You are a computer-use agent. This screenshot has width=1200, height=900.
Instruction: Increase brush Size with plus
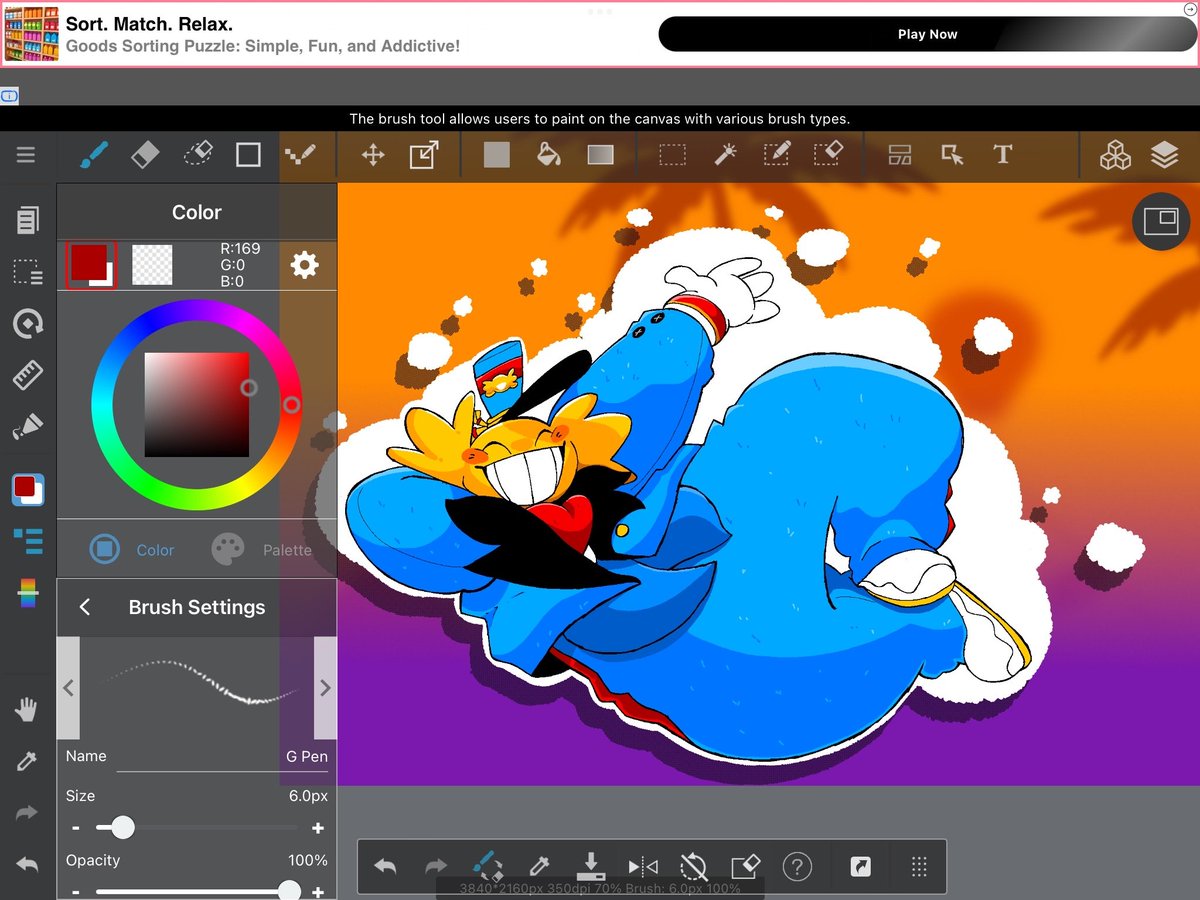coord(318,828)
